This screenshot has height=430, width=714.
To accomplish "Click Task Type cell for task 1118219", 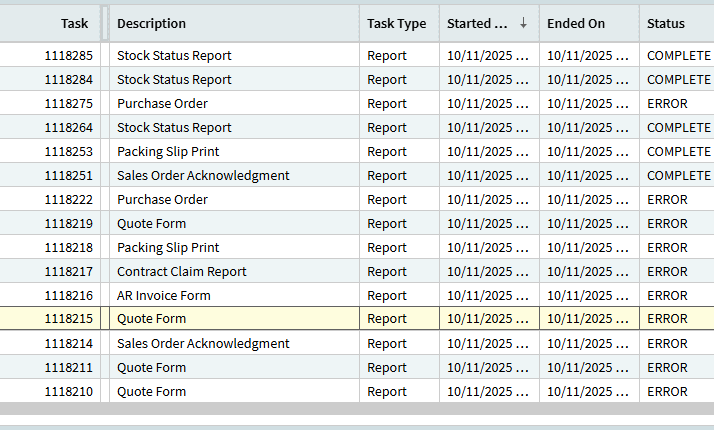I will 387,223.
